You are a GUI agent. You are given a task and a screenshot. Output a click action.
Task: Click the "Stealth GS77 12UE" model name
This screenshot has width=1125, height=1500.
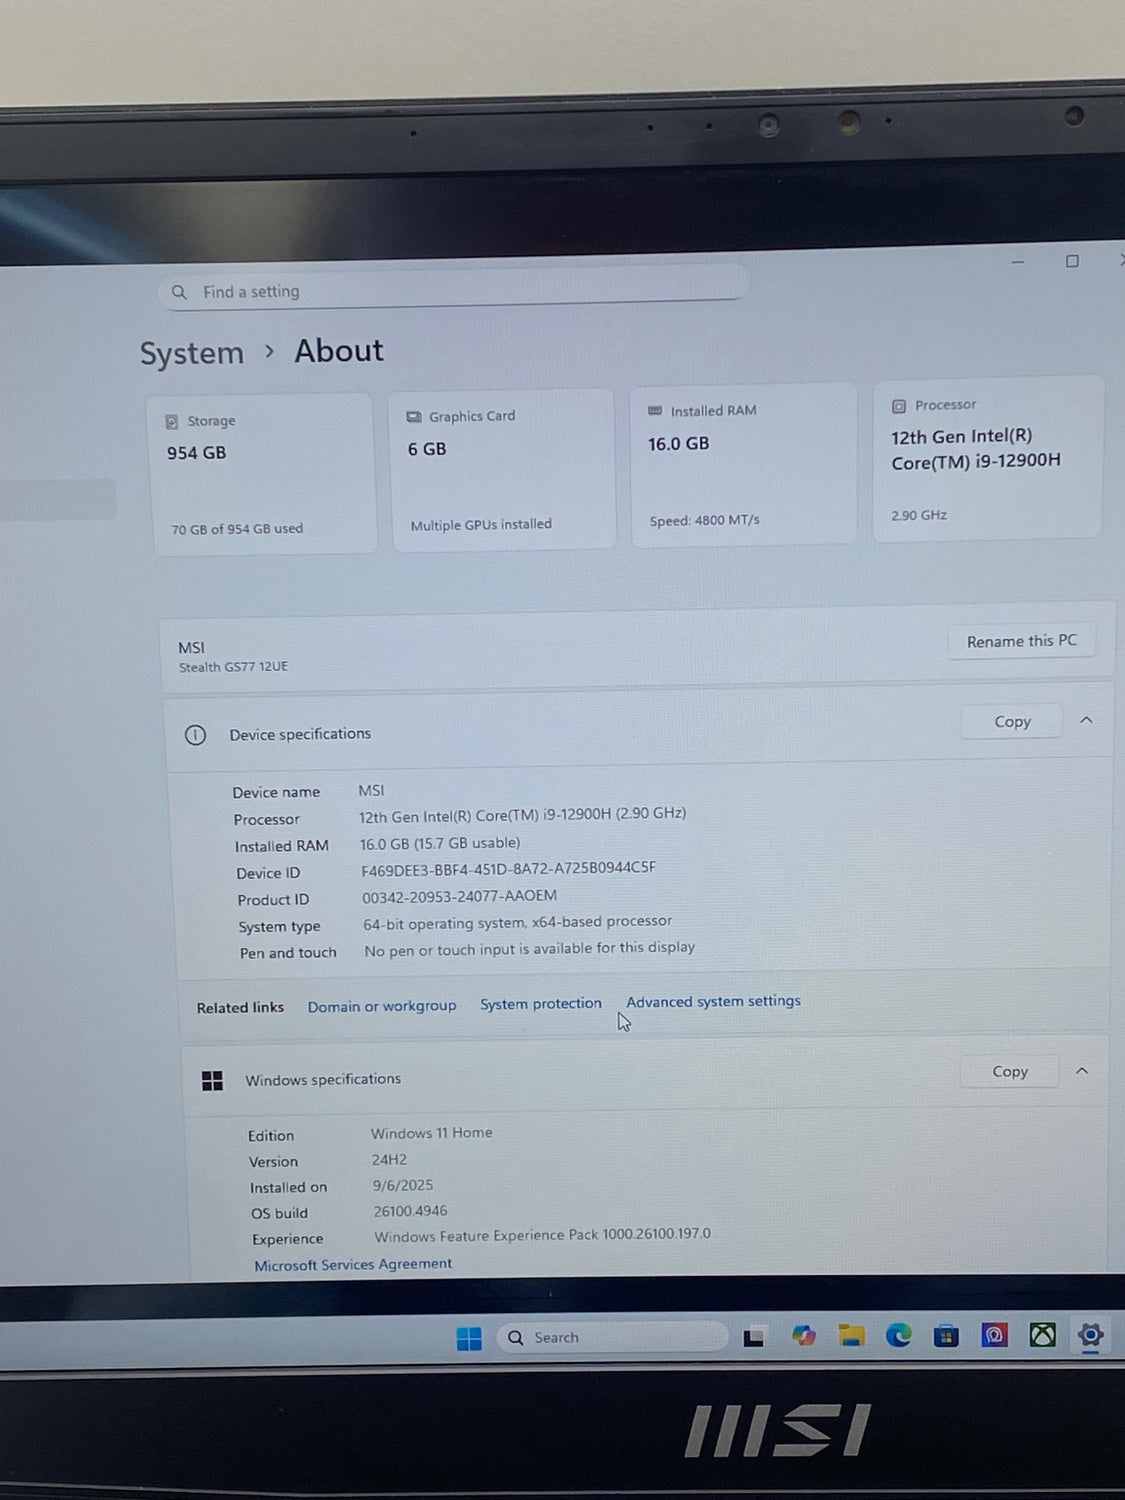click(x=233, y=667)
